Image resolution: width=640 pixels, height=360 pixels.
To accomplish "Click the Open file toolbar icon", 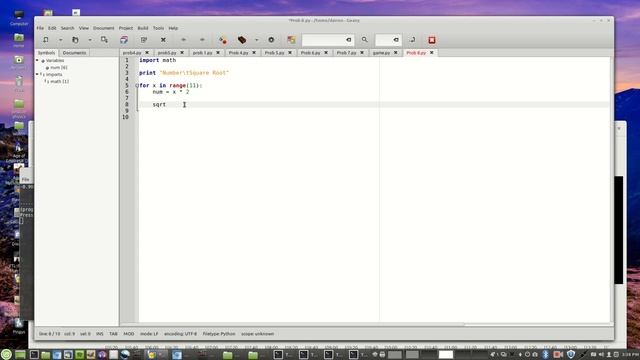I will pyautogui.click(x=75, y=40).
